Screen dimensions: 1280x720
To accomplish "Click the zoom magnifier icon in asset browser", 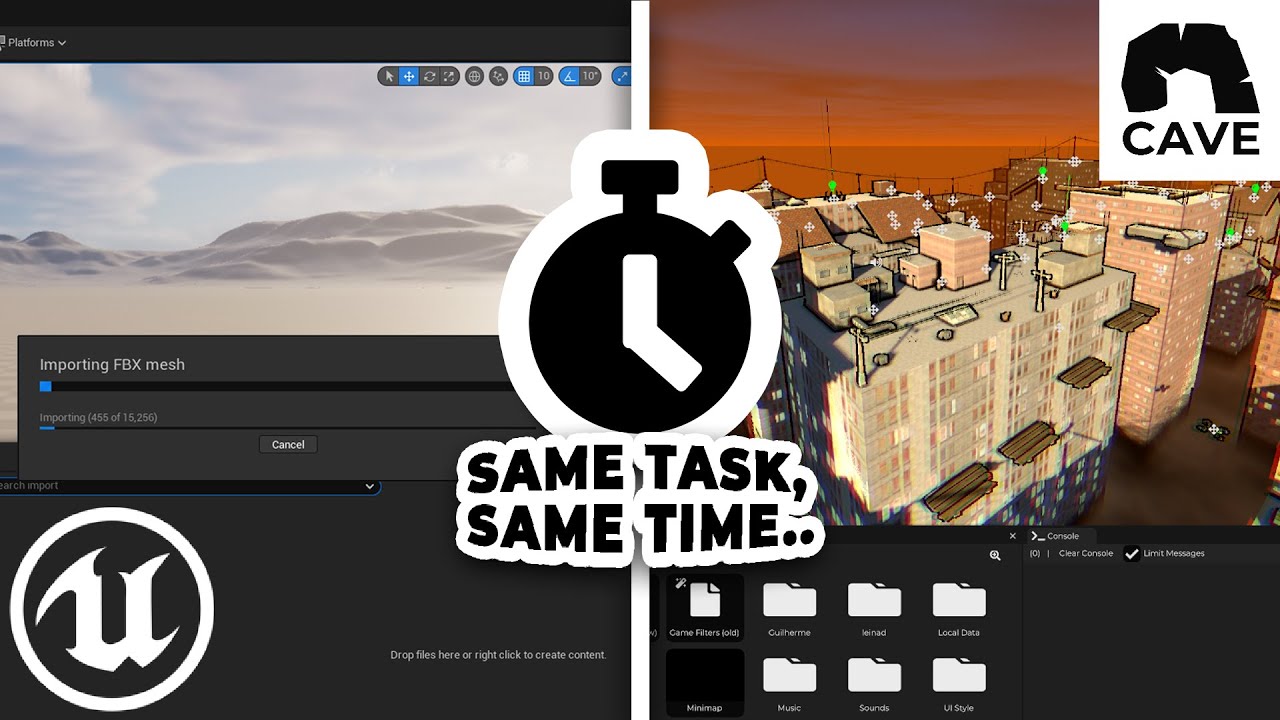I will pyautogui.click(x=995, y=555).
